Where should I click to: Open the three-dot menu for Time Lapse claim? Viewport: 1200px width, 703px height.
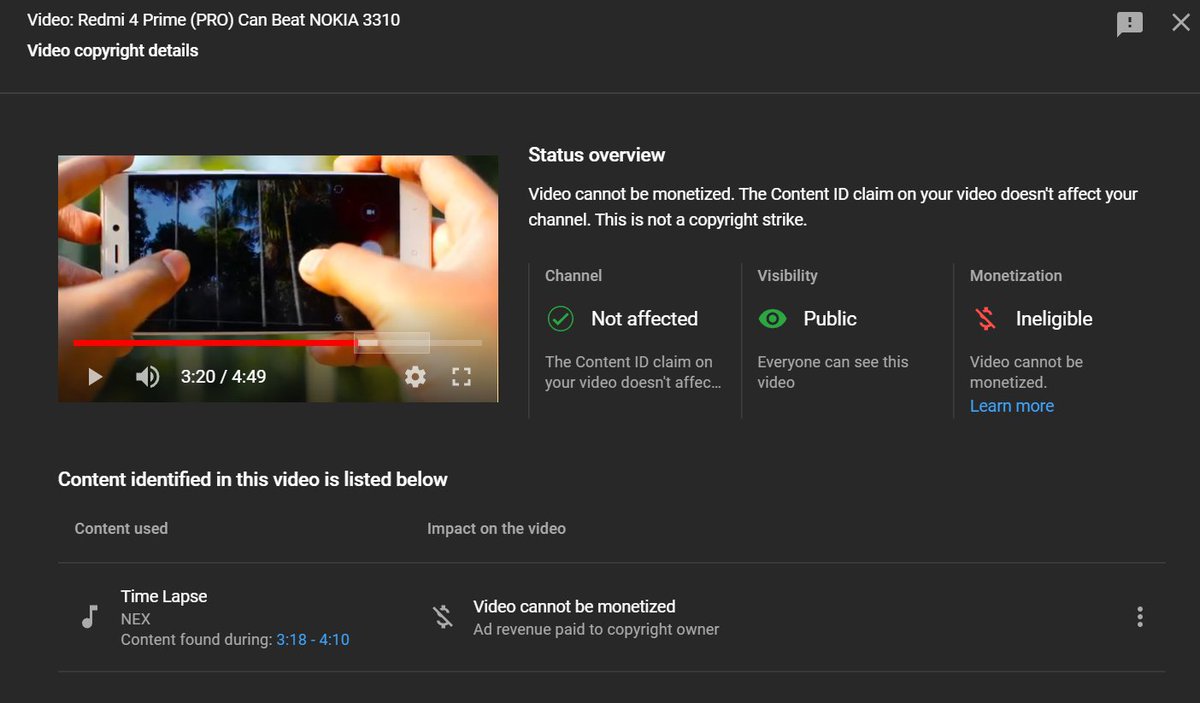point(1140,617)
